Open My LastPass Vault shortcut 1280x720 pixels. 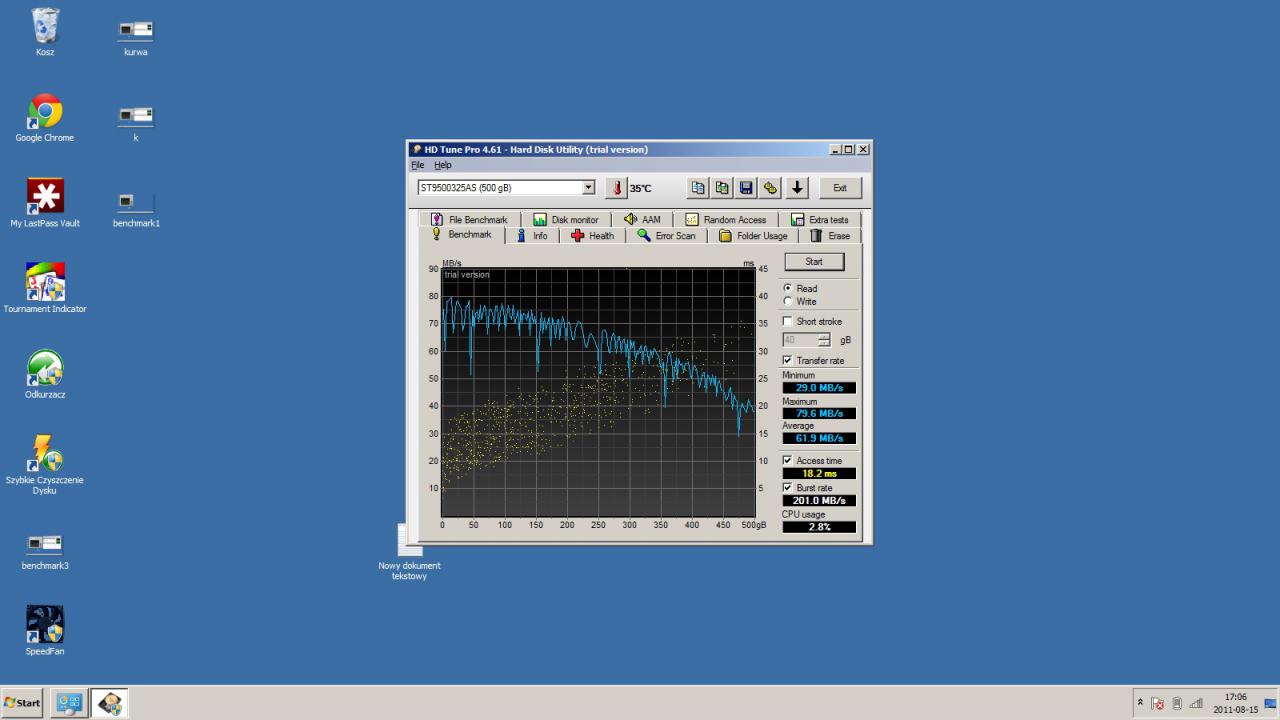(x=45, y=203)
